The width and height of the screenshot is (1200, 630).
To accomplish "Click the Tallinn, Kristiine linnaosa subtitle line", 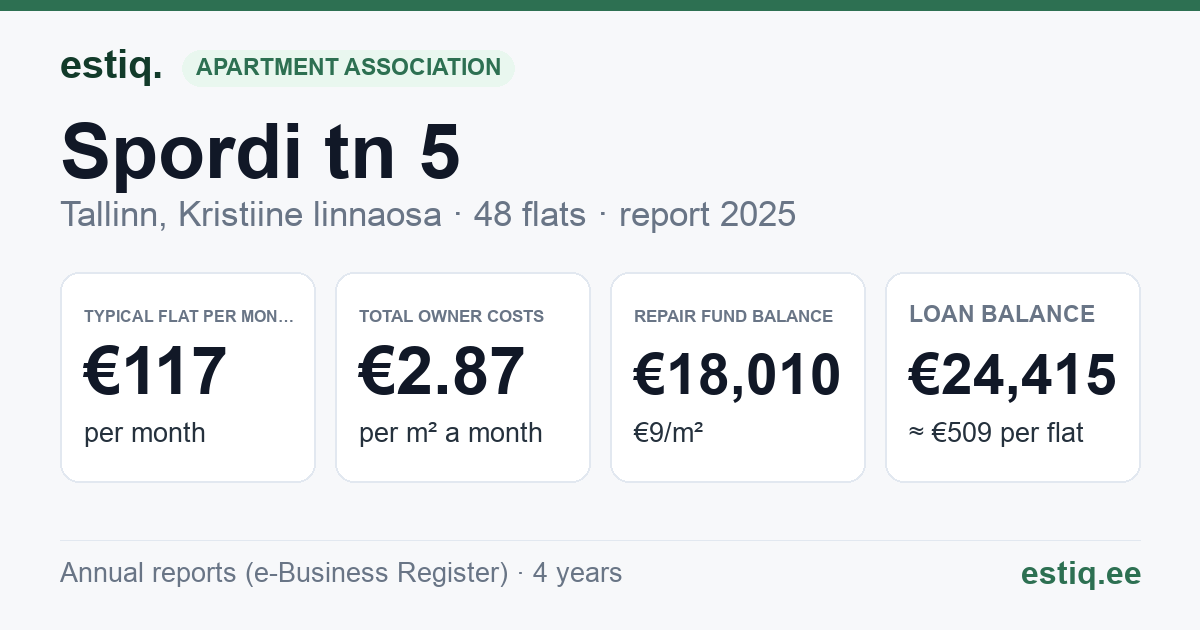I will (x=428, y=214).
